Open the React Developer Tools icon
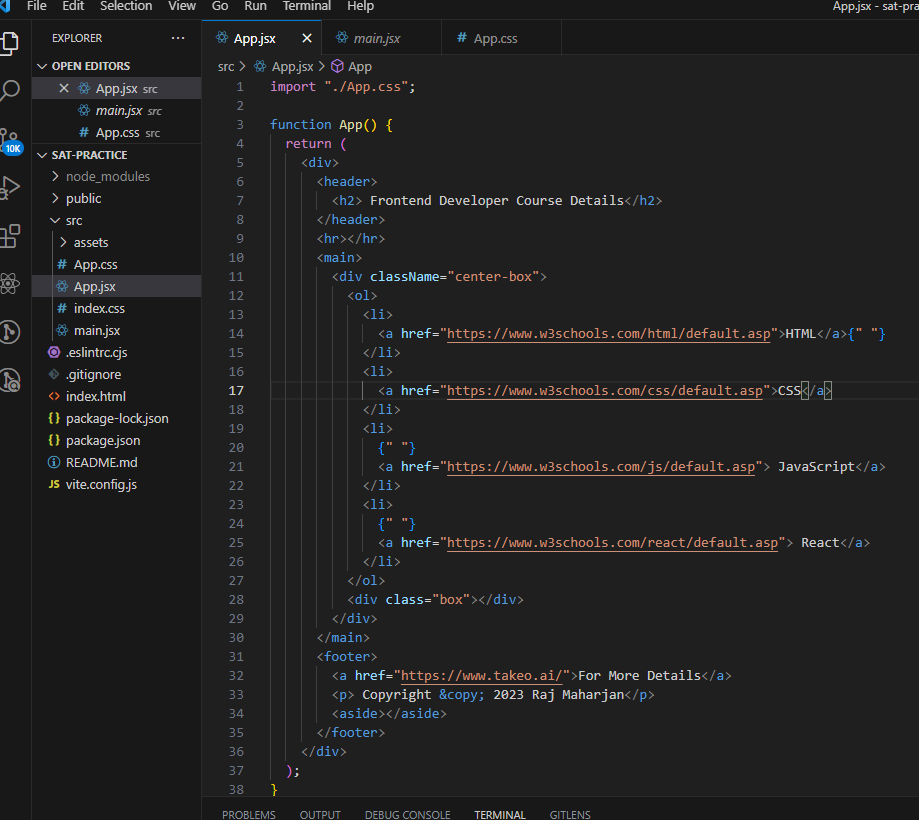 pyautogui.click(x=12, y=283)
